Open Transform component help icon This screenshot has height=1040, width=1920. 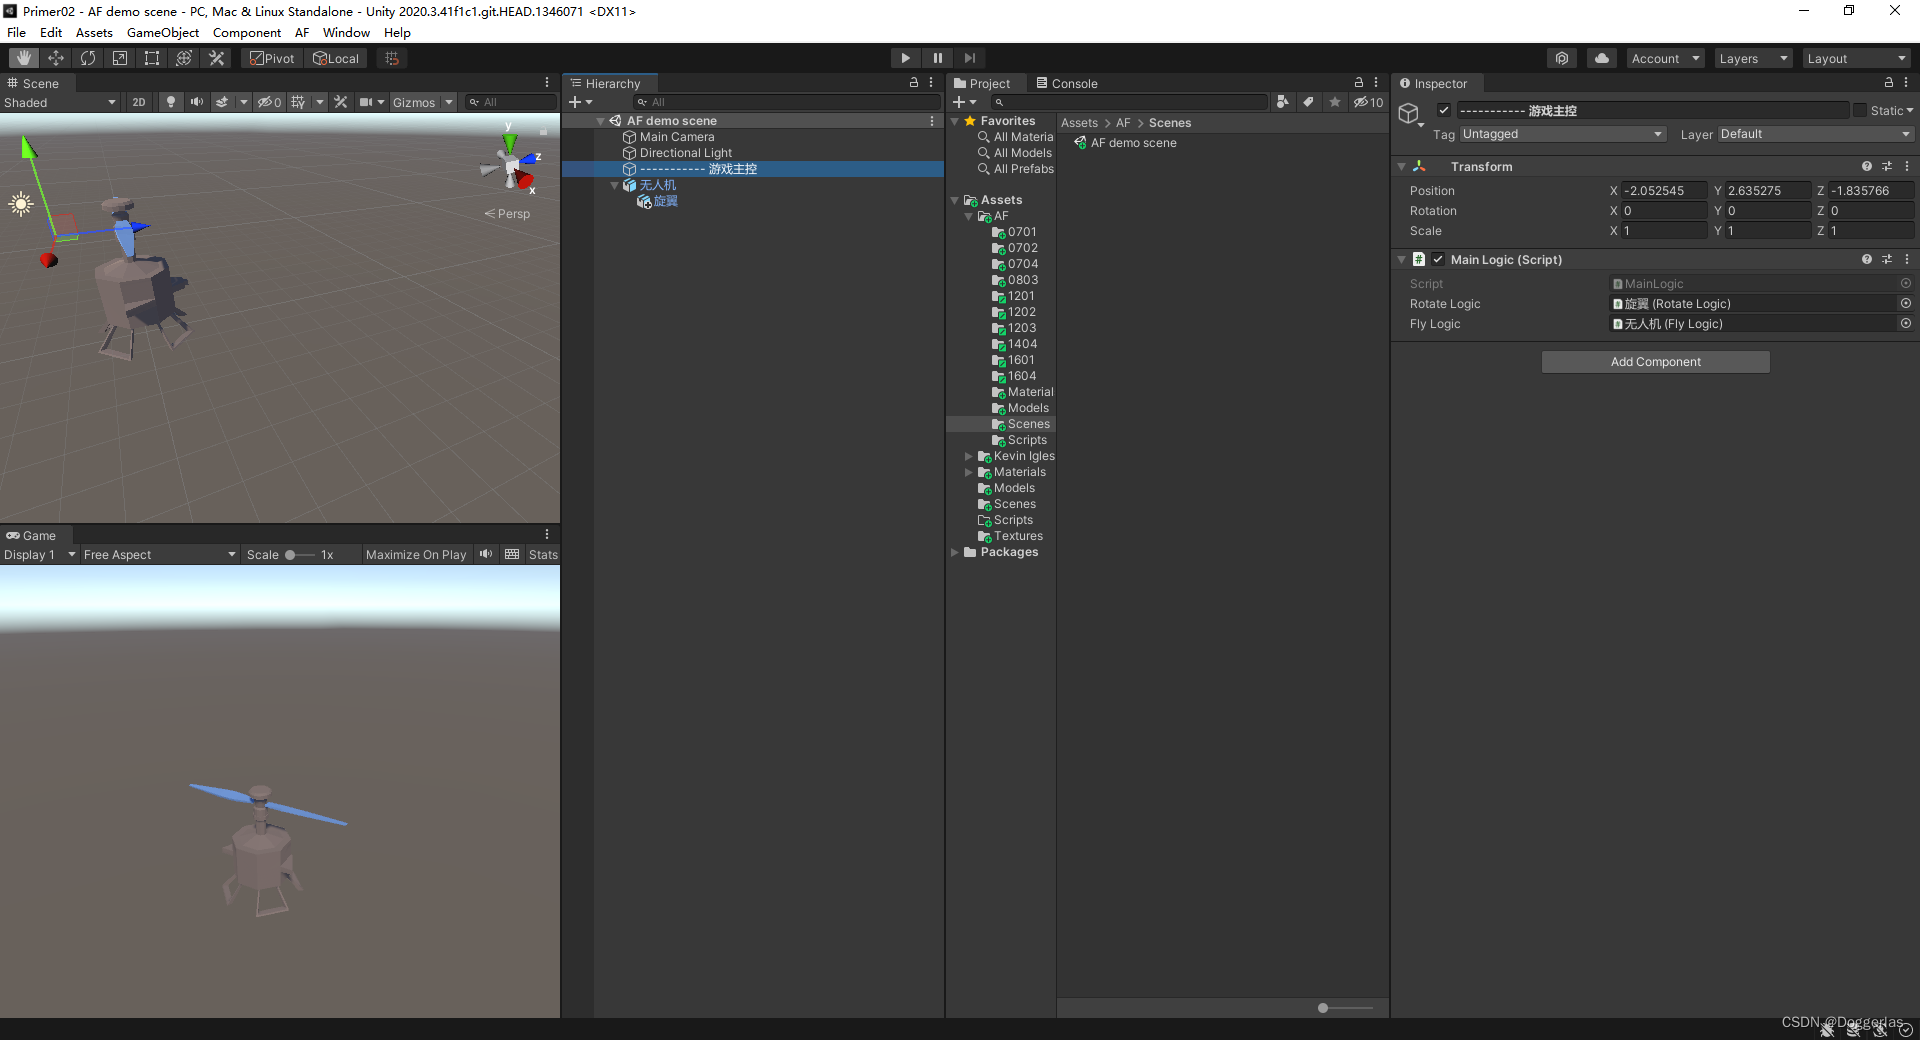[x=1867, y=167]
